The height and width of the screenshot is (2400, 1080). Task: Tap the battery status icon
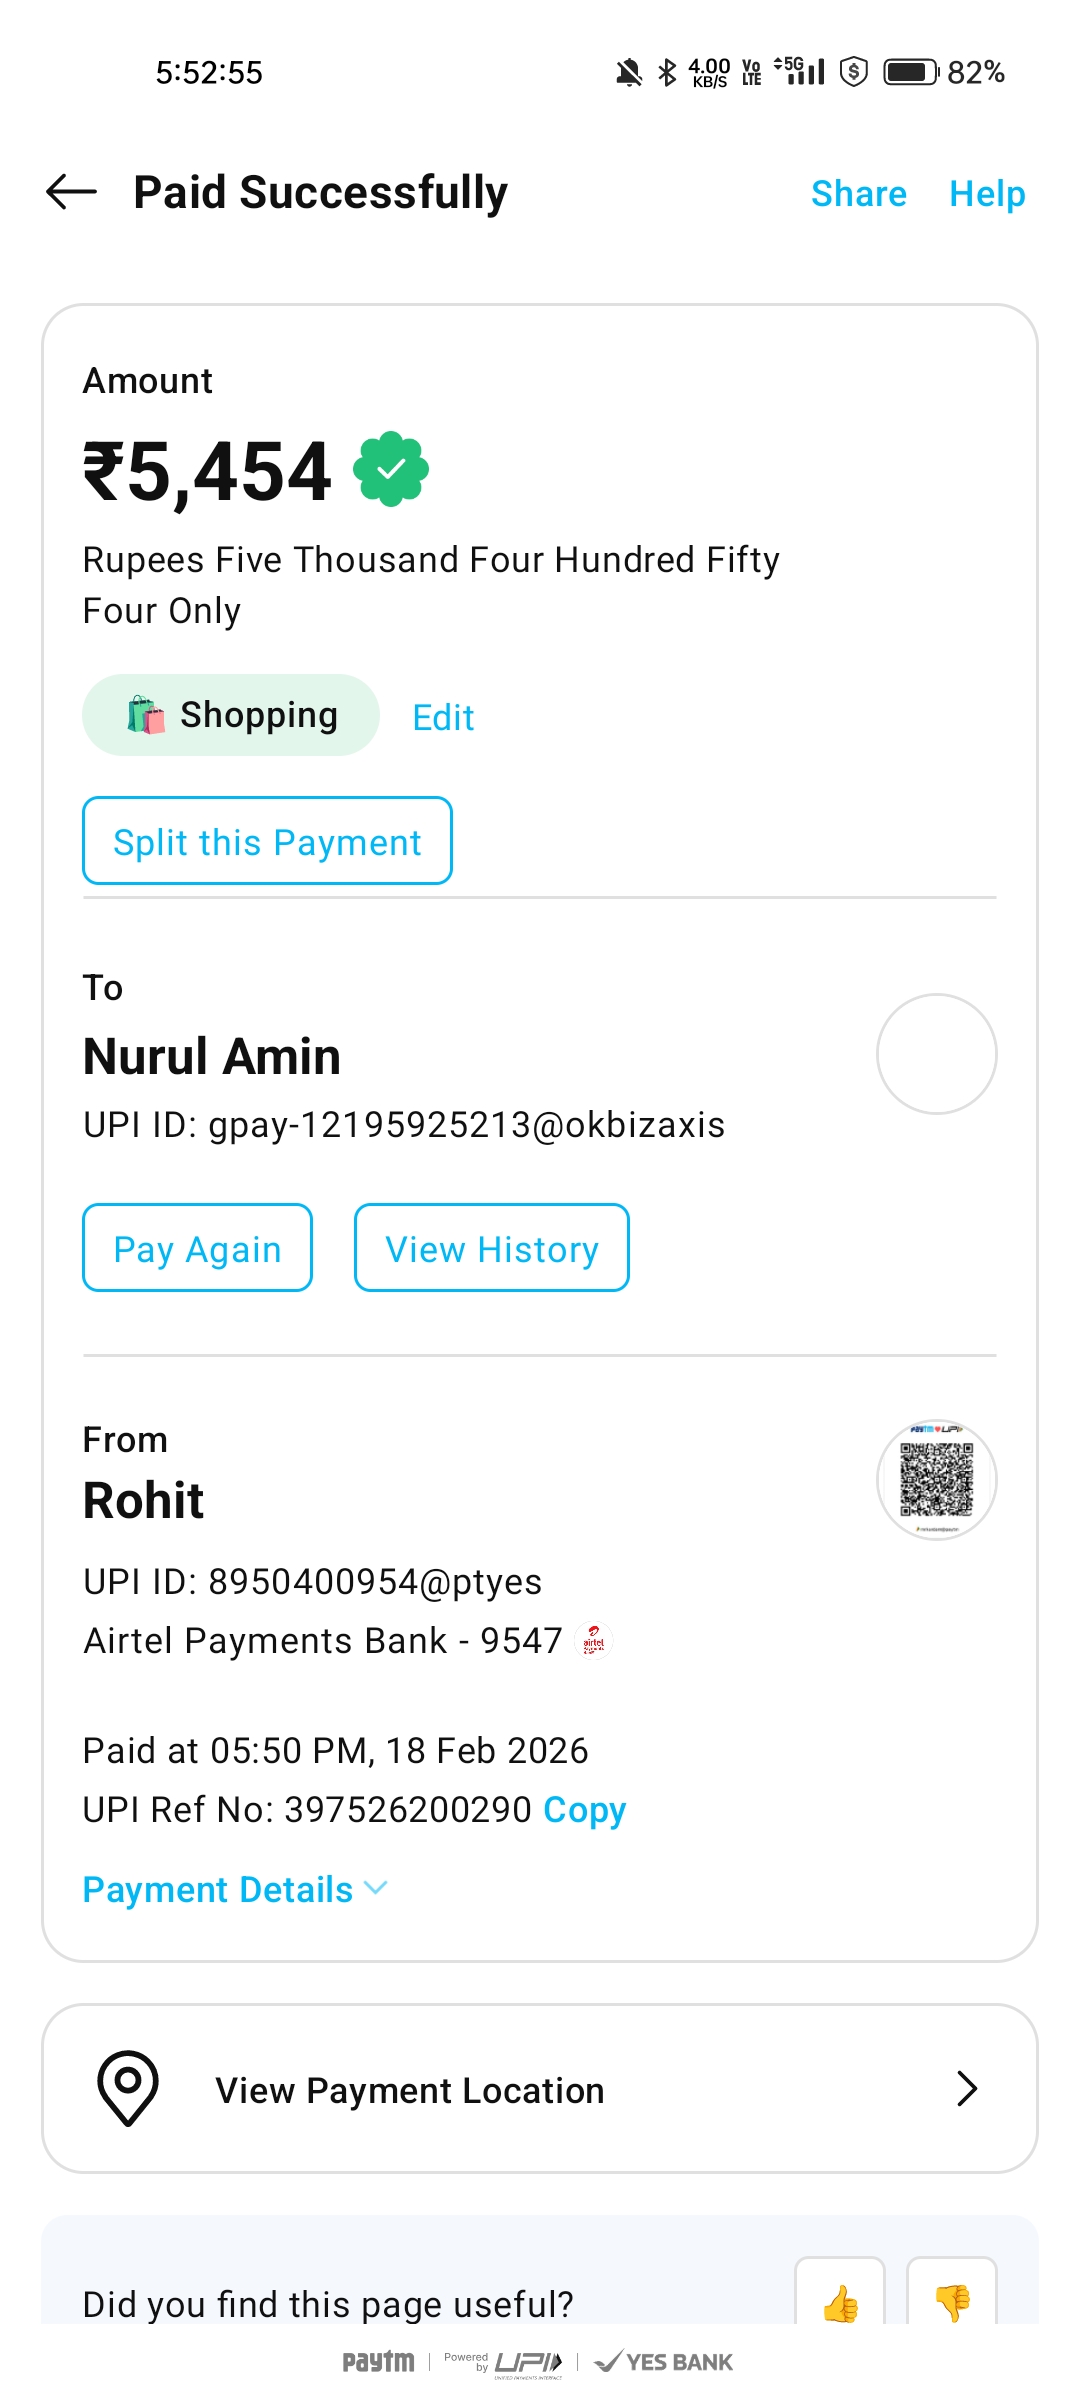[x=910, y=72]
